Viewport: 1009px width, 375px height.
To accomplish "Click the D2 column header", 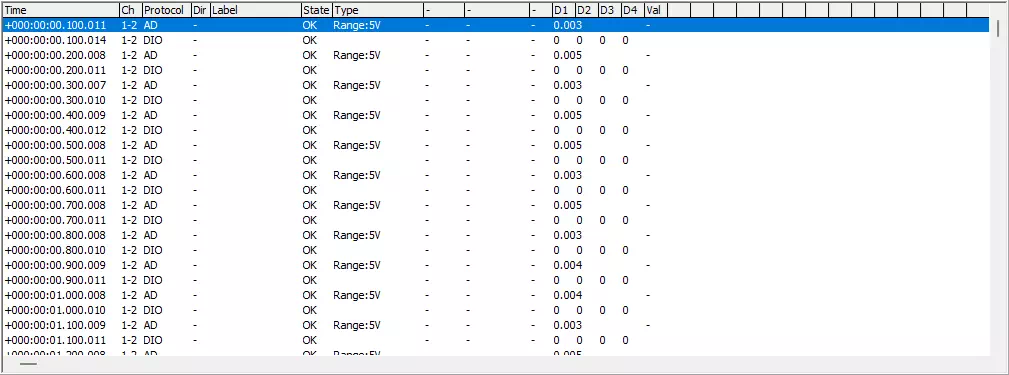I will pos(586,10).
